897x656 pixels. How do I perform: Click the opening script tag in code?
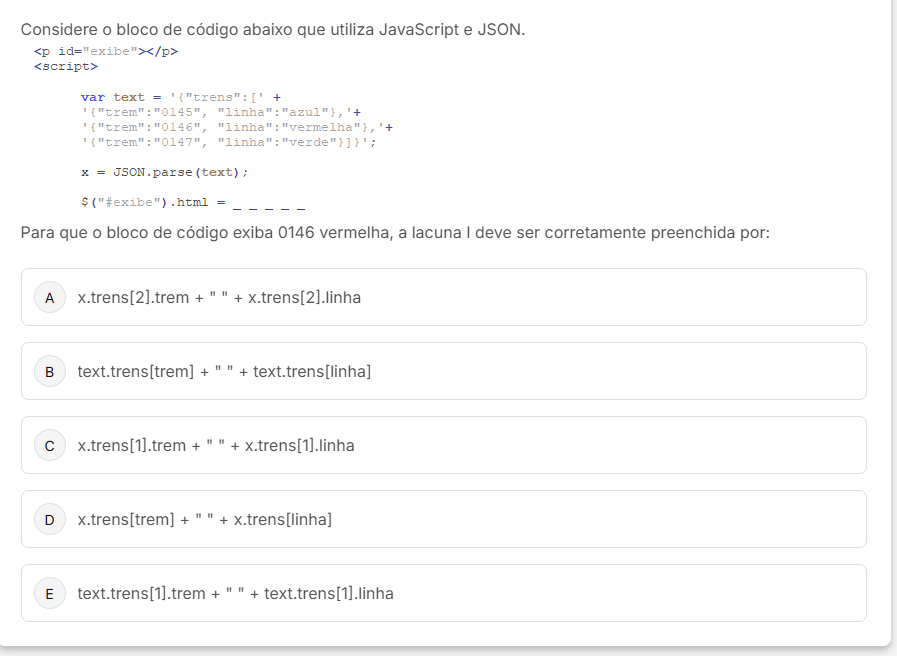click(66, 66)
